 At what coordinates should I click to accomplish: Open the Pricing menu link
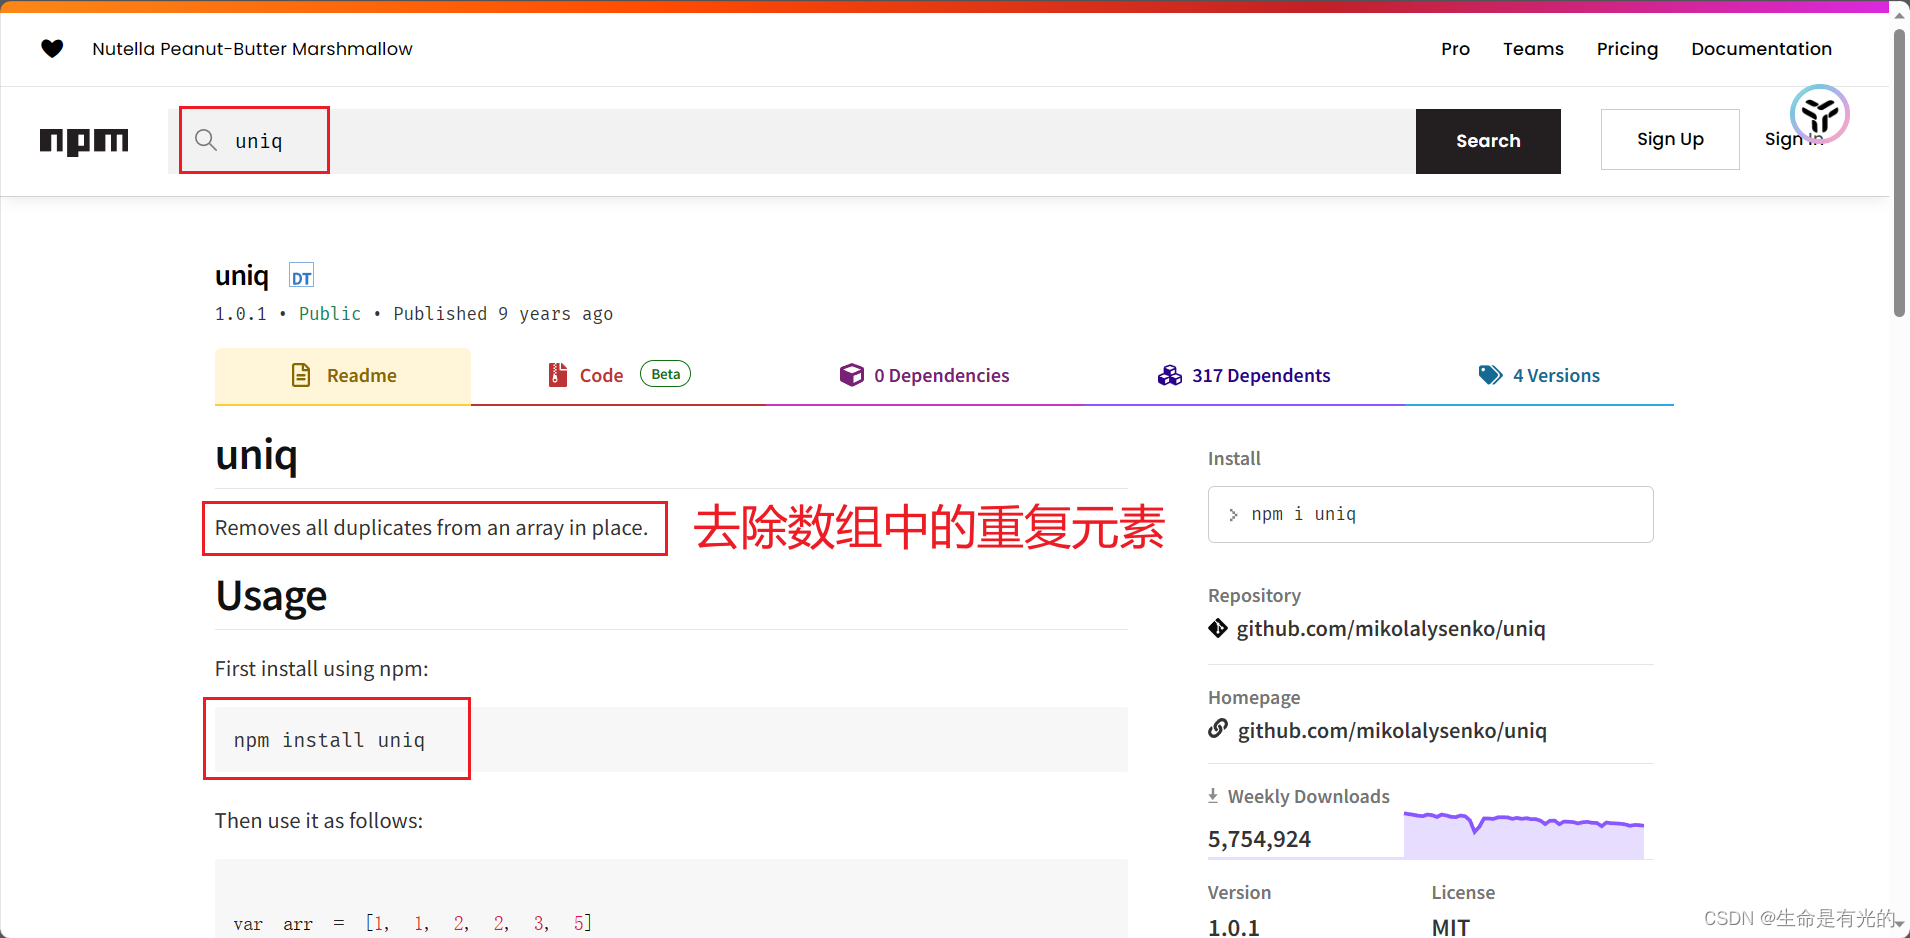coord(1627,49)
